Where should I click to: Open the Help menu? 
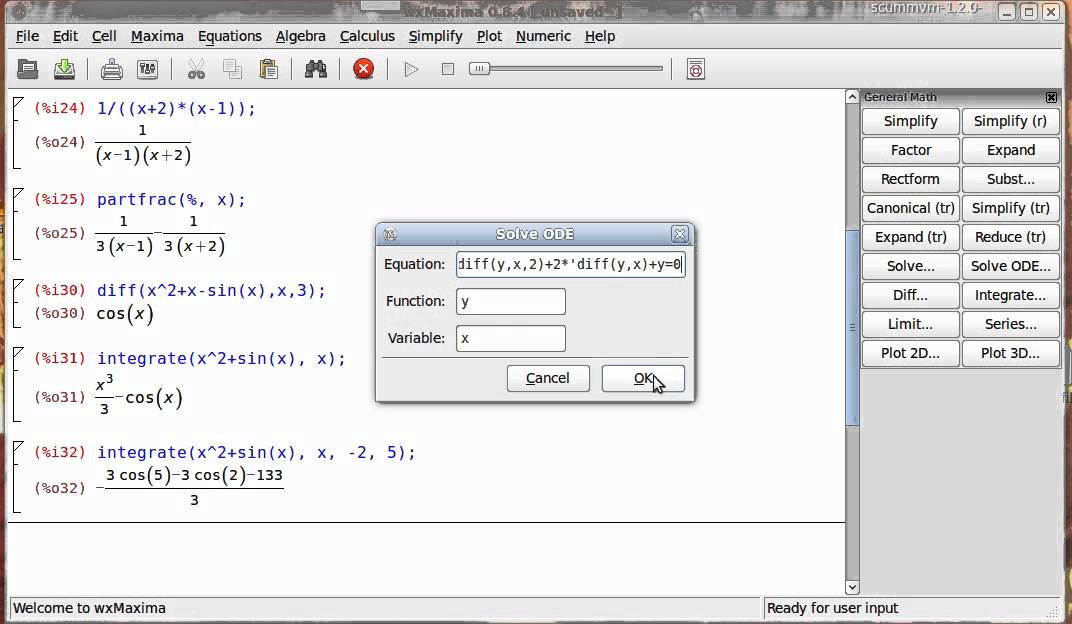600,36
